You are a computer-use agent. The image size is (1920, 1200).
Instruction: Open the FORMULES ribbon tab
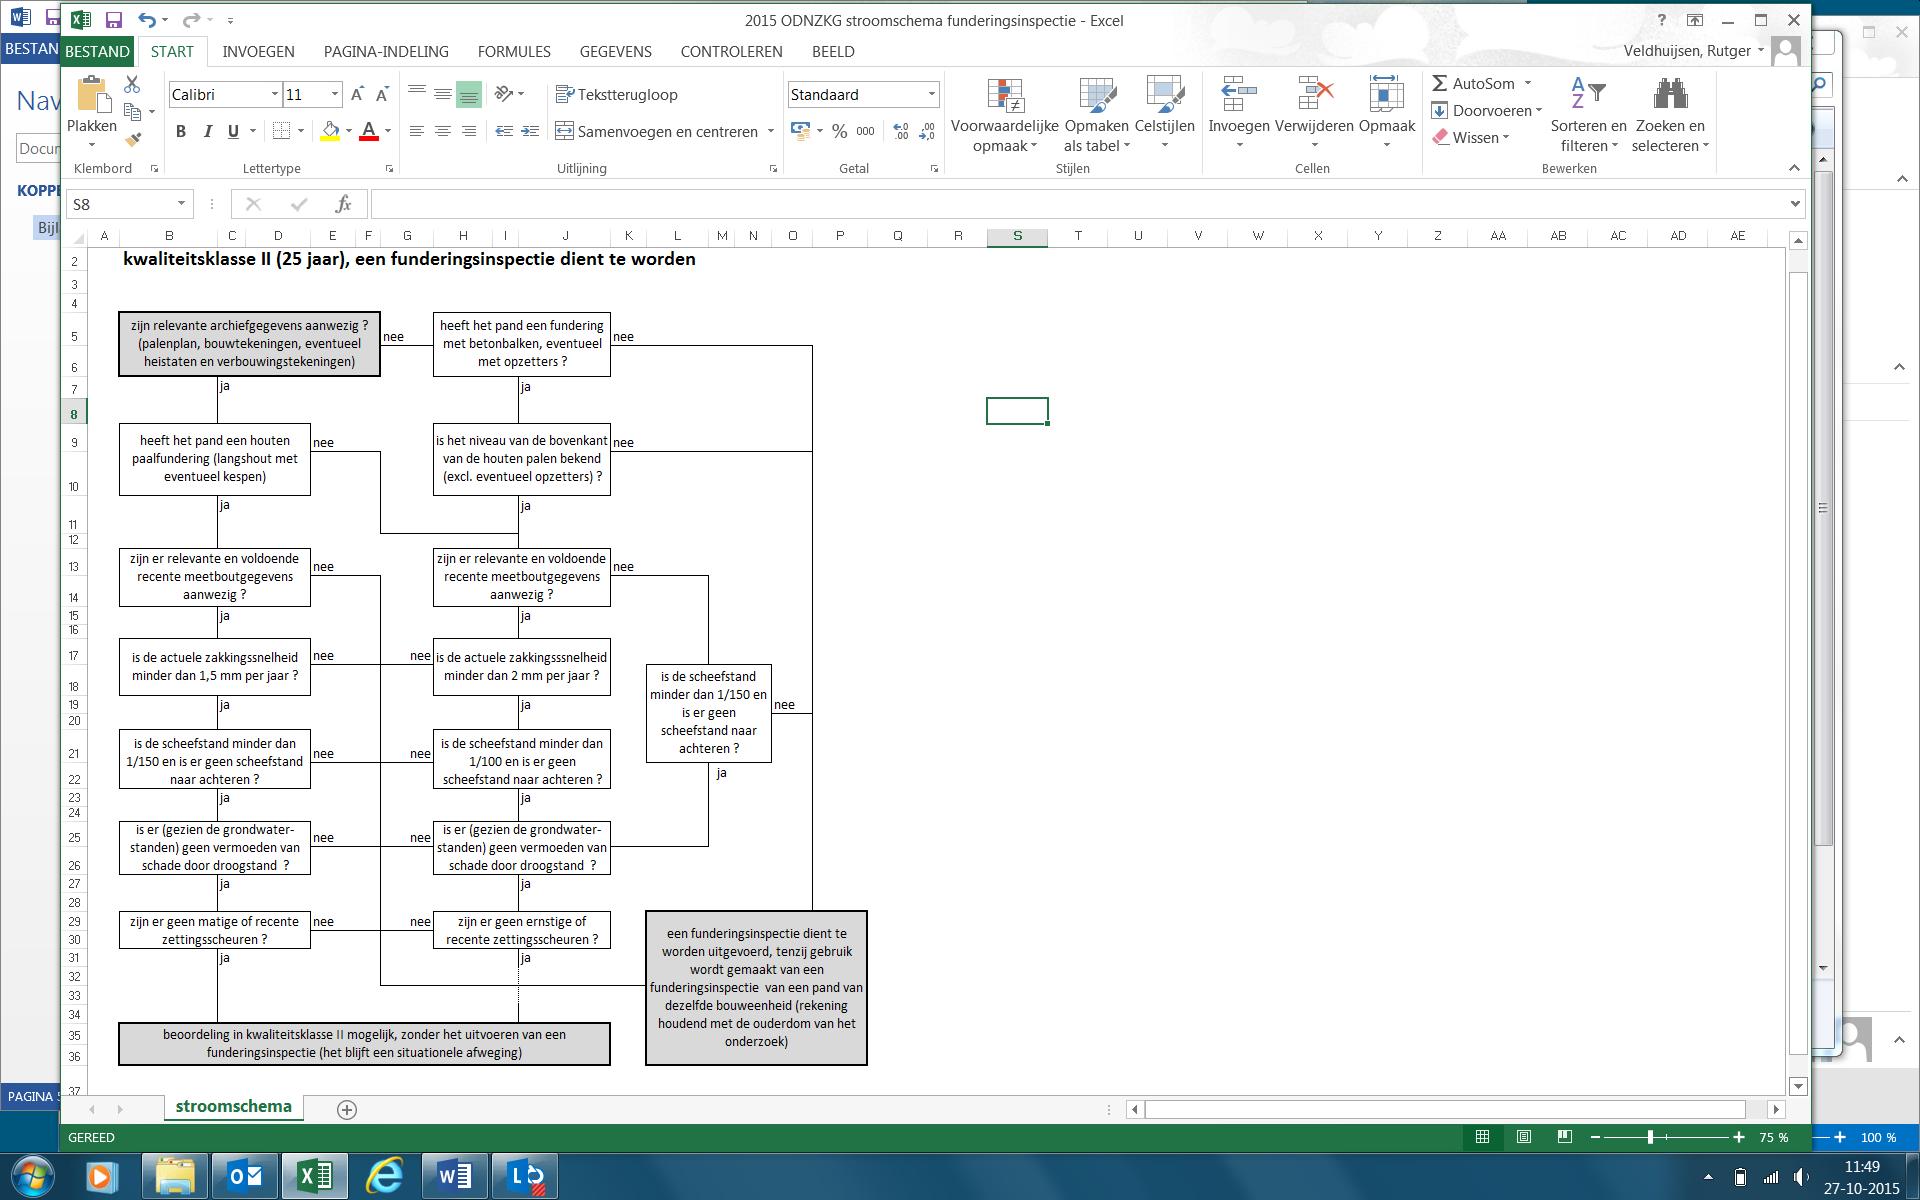tap(514, 52)
